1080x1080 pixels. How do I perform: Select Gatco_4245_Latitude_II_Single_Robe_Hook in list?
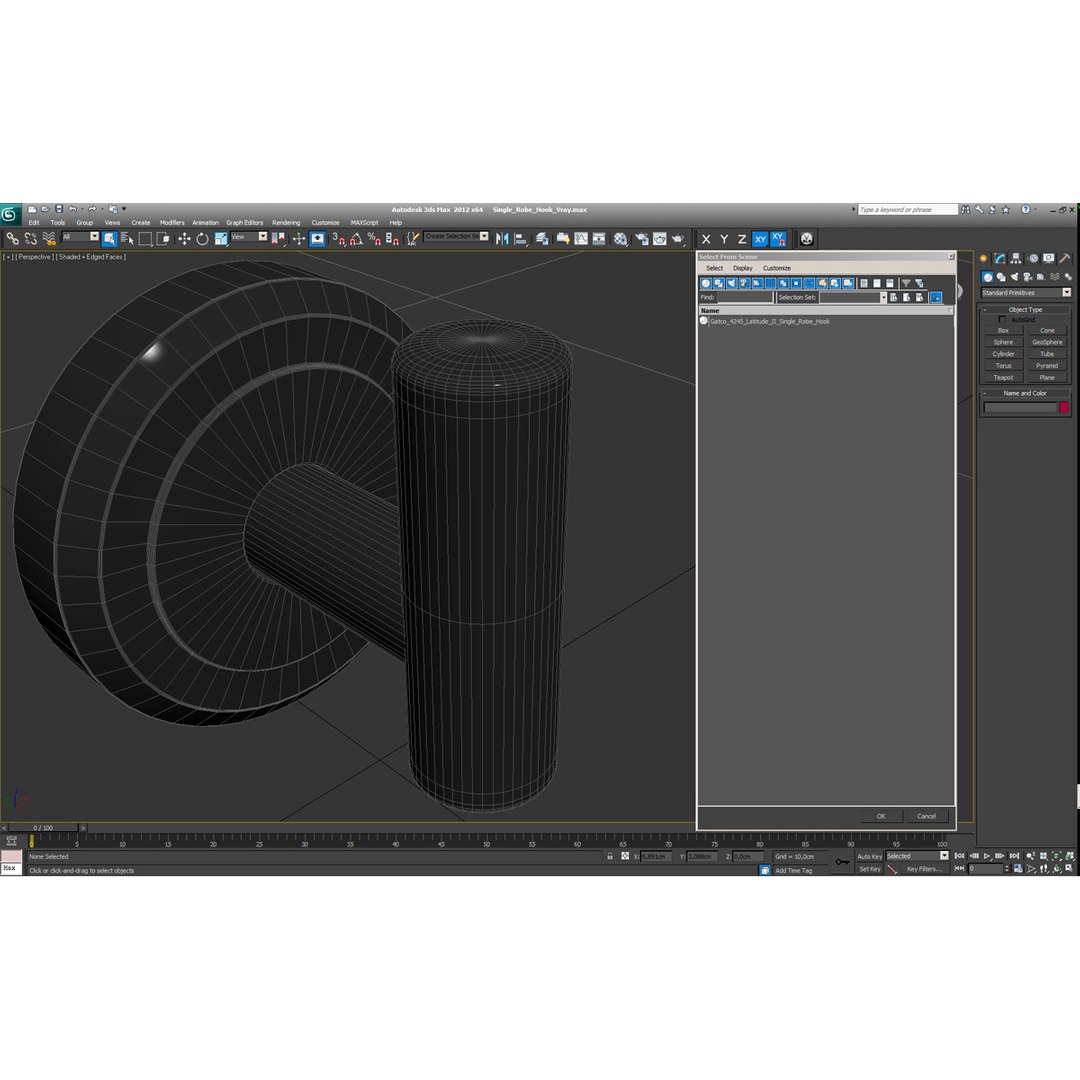pyautogui.click(x=769, y=322)
